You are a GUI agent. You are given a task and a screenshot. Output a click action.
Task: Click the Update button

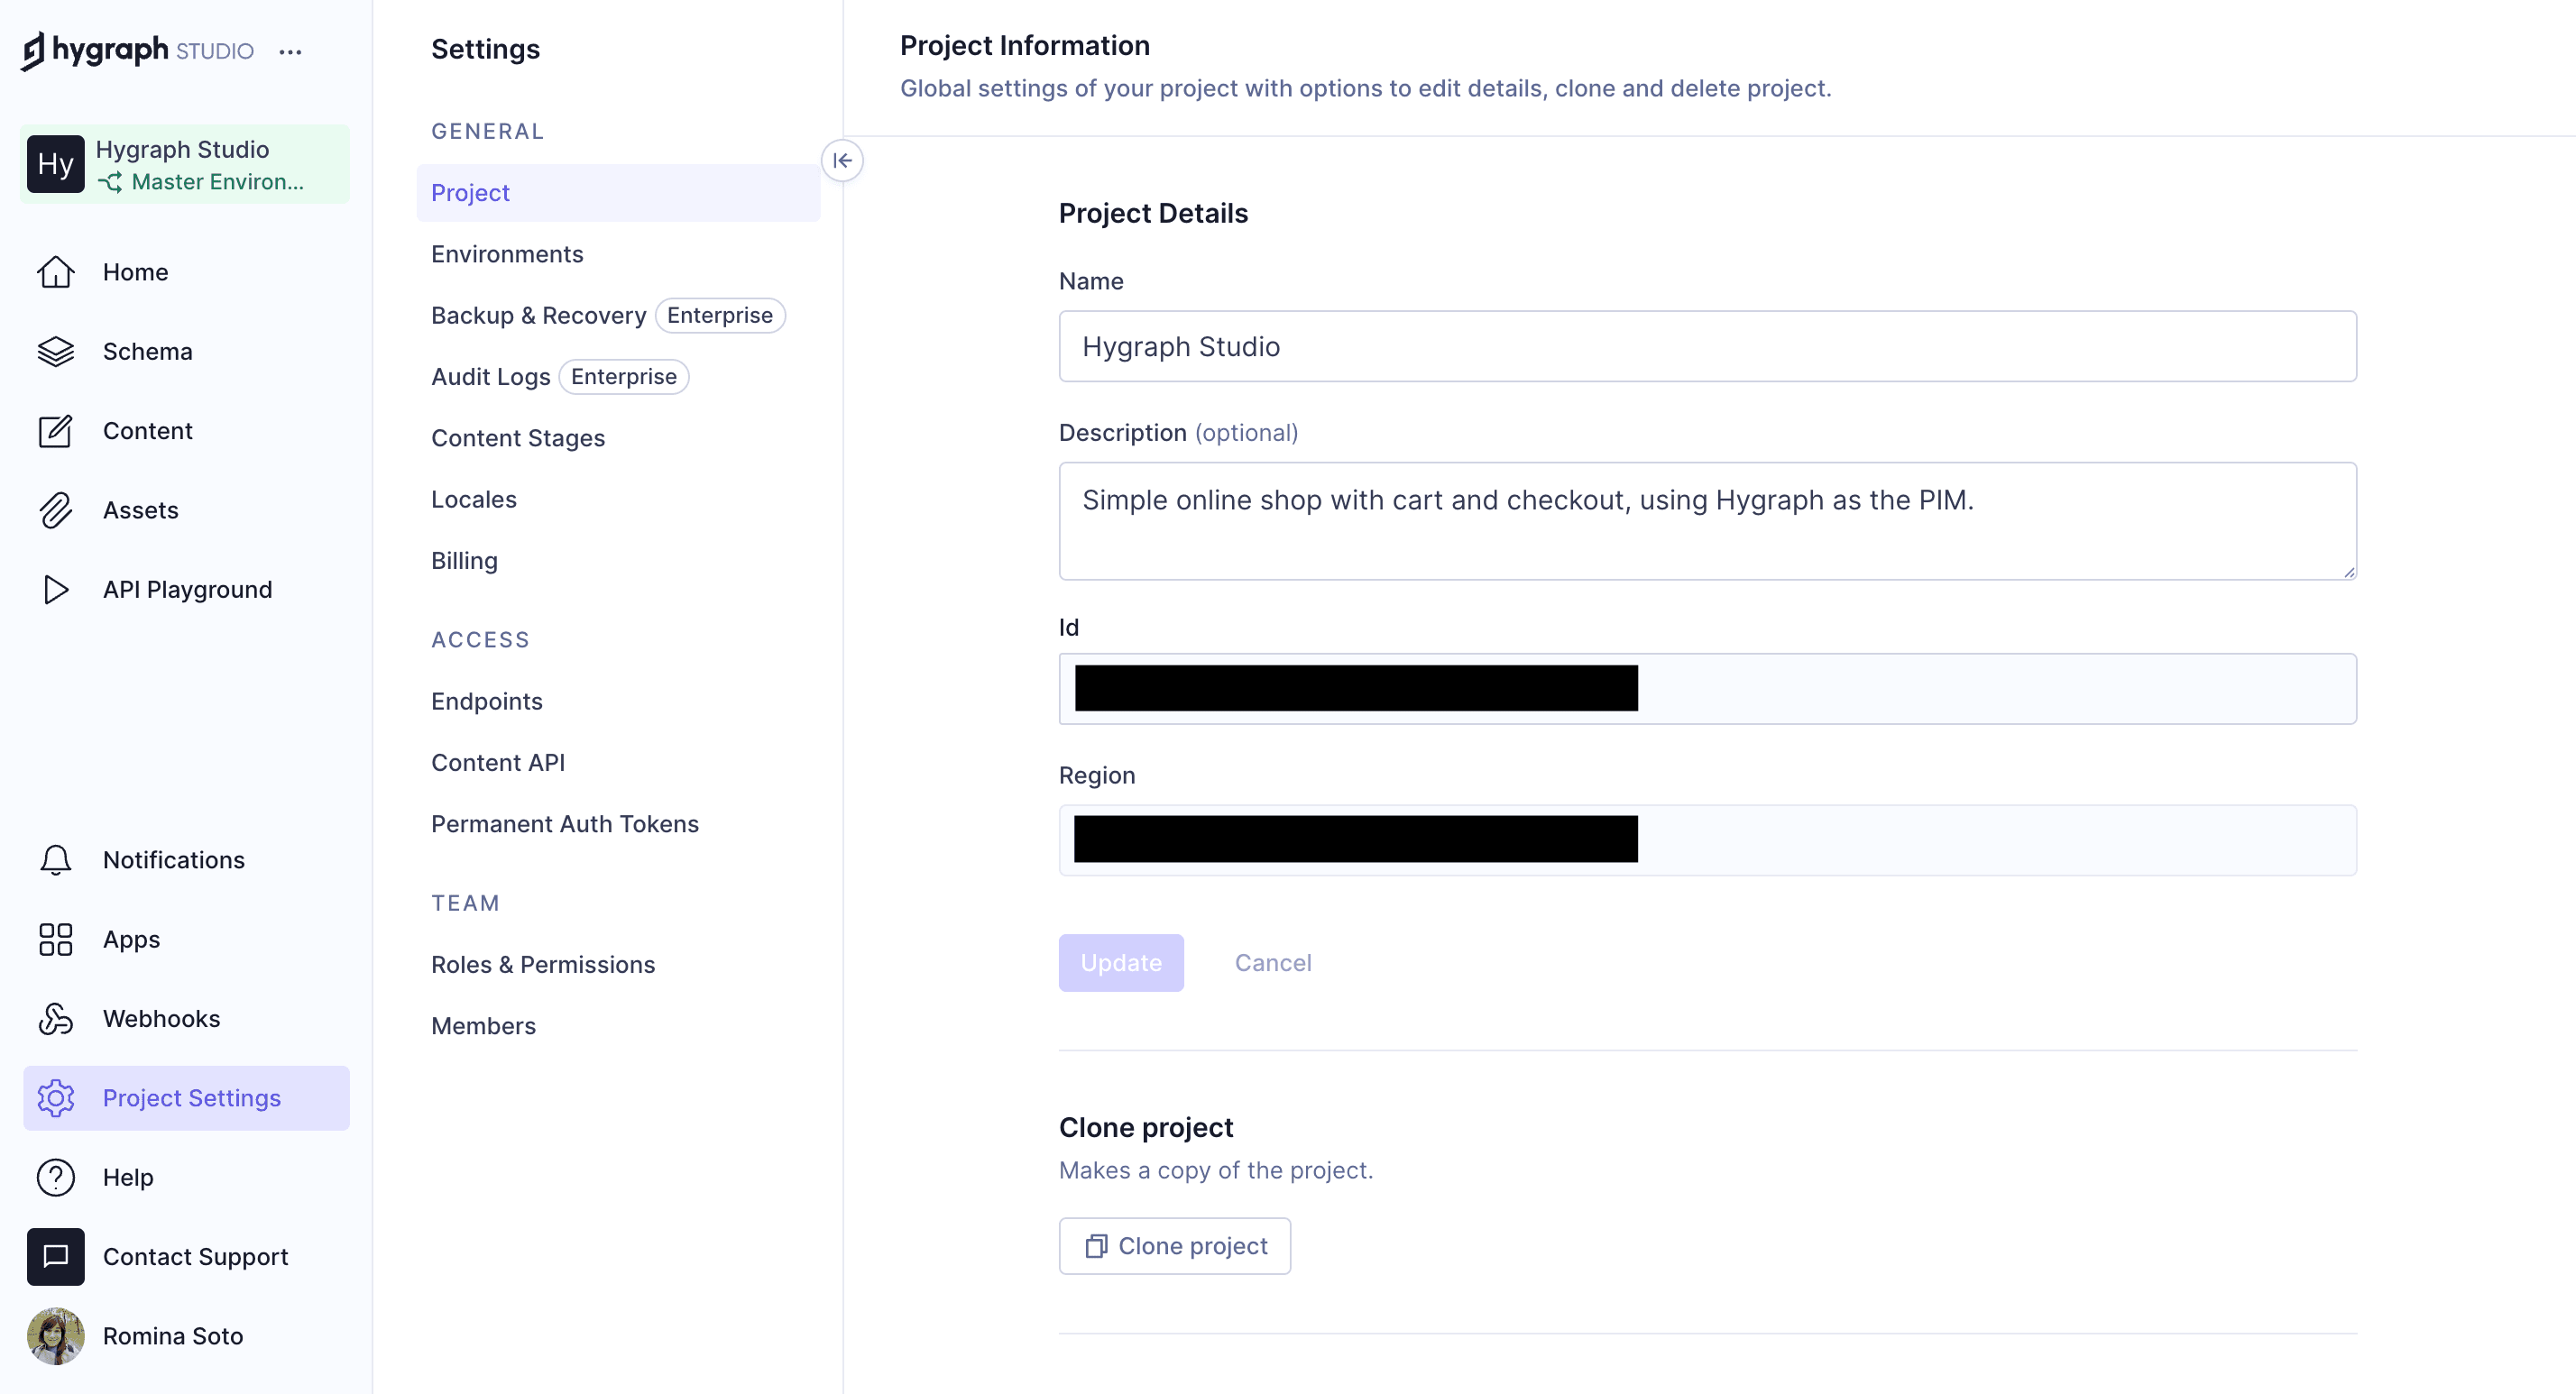click(x=1121, y=962)
